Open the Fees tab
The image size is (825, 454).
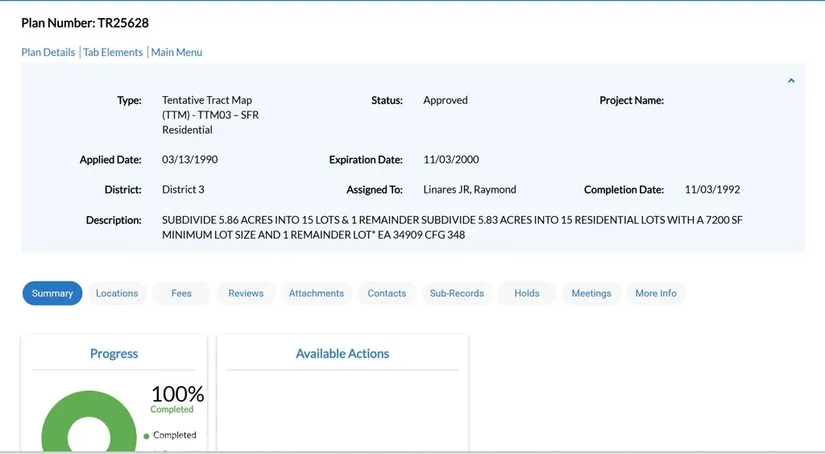pyautogui.click(x=181, y=293)
